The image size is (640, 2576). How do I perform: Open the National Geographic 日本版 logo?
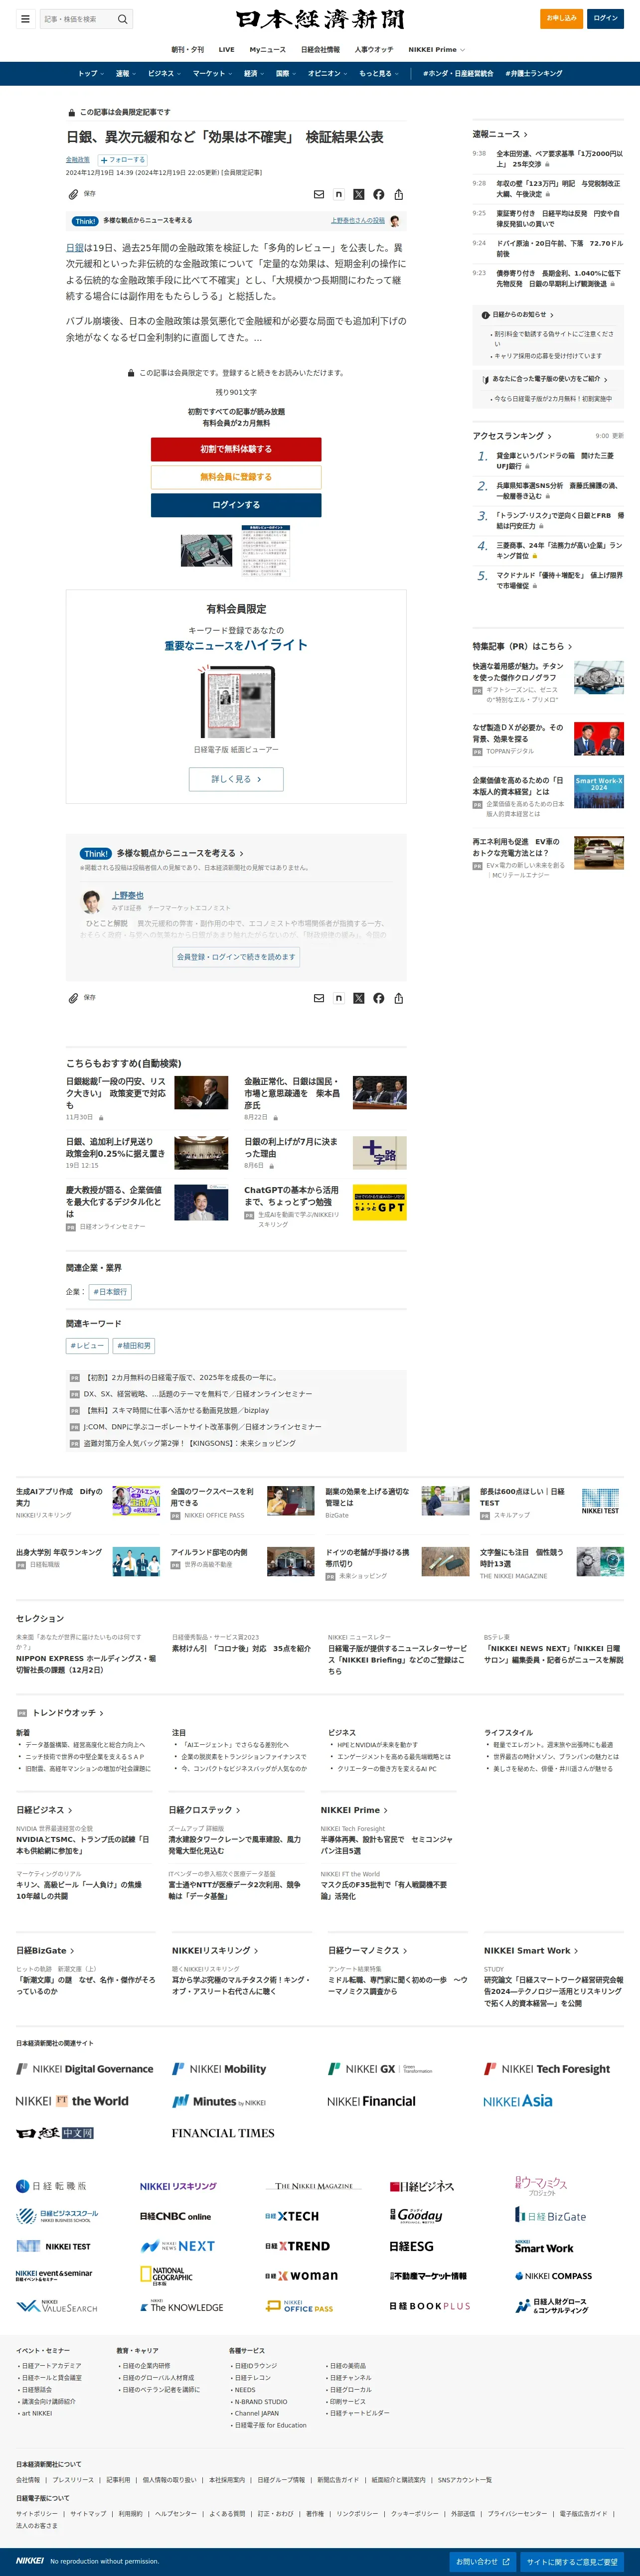click(x=166, y=2276)
